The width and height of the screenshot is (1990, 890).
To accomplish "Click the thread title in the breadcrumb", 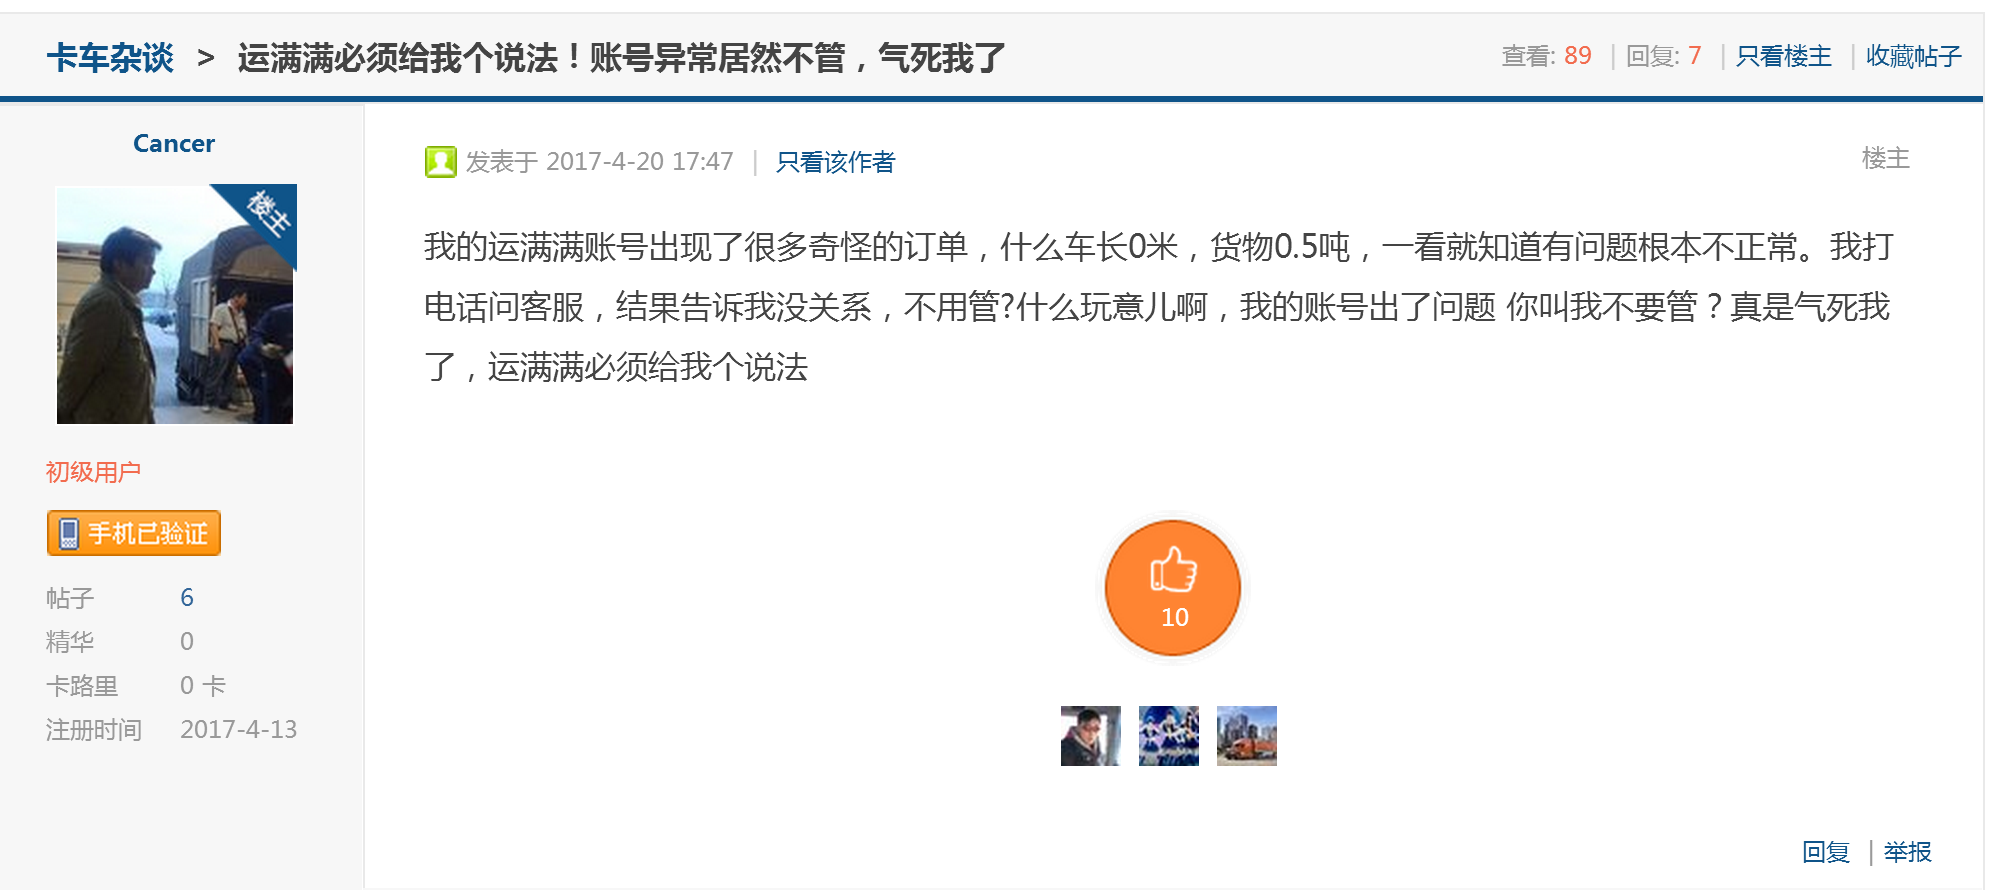I will point(621,58).
